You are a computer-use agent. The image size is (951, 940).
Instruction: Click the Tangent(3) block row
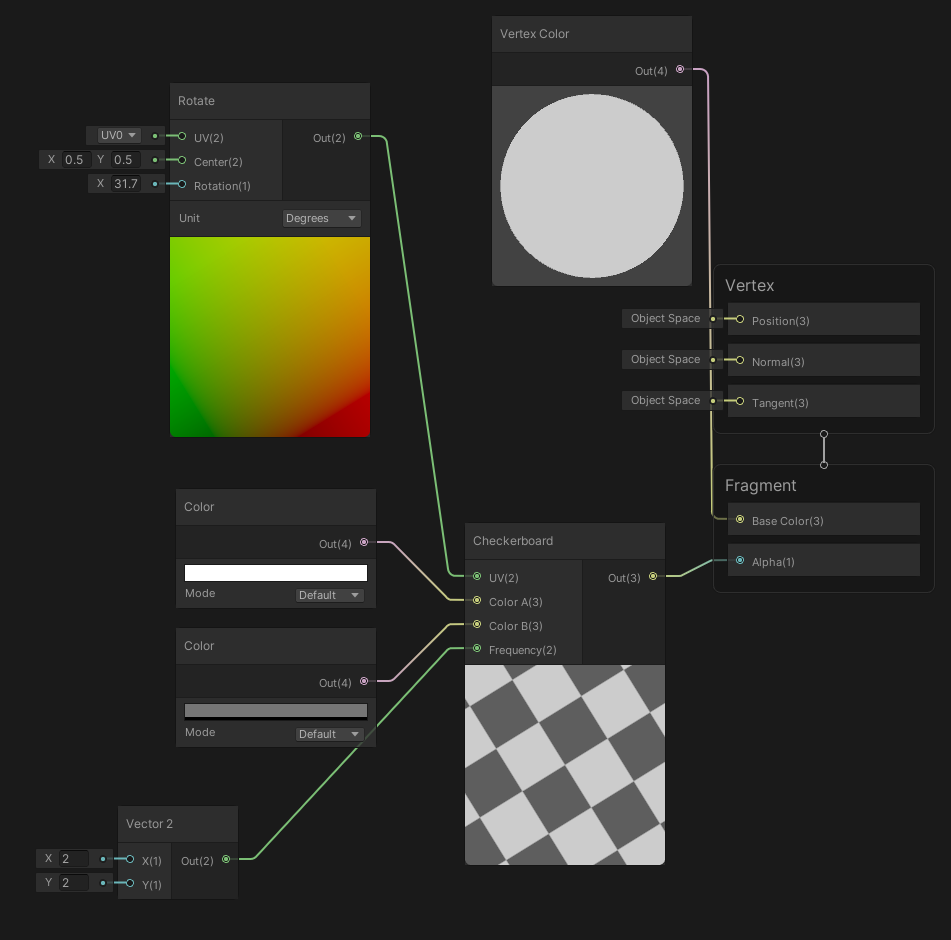tap(824, 401)
